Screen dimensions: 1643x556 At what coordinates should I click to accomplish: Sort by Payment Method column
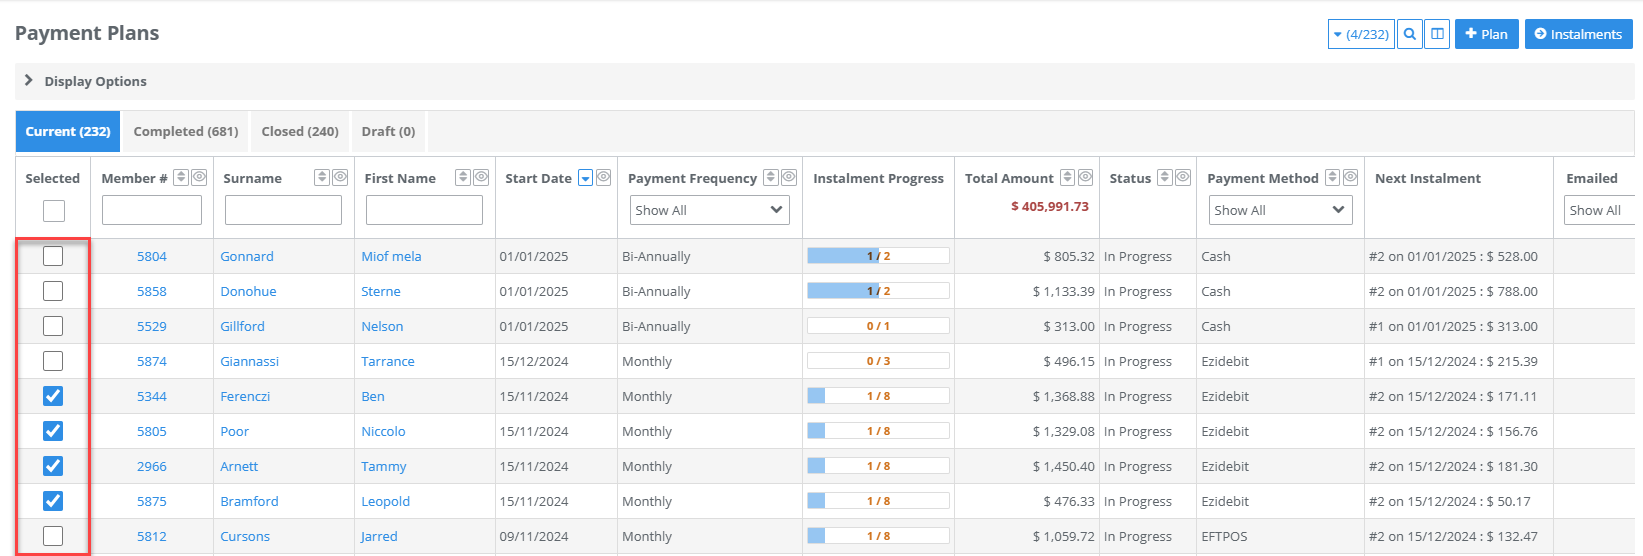1333,177
